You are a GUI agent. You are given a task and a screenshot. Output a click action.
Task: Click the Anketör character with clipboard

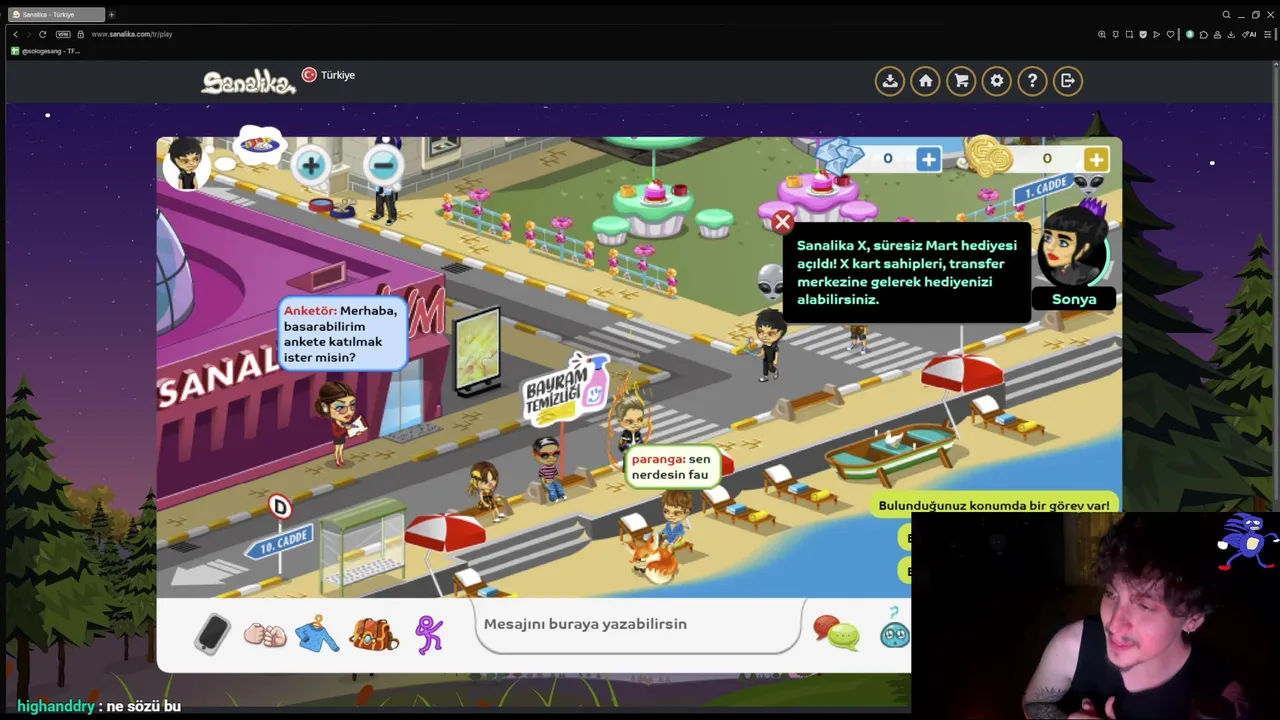point(339,422)
